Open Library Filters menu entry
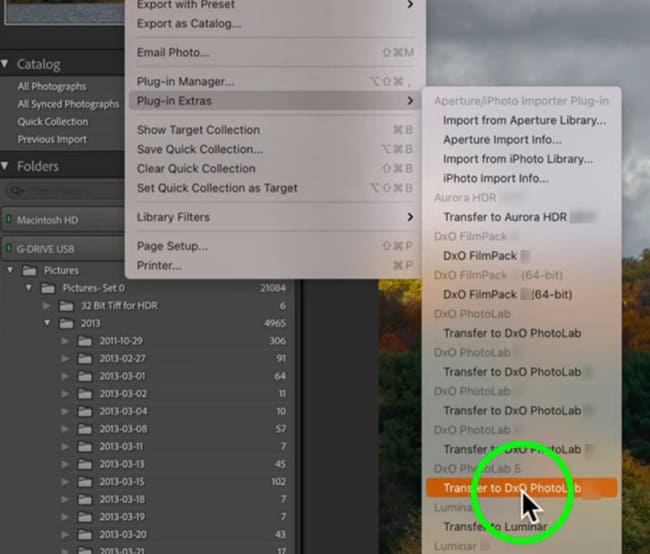The image size is (650, 554). coord(275,217)
